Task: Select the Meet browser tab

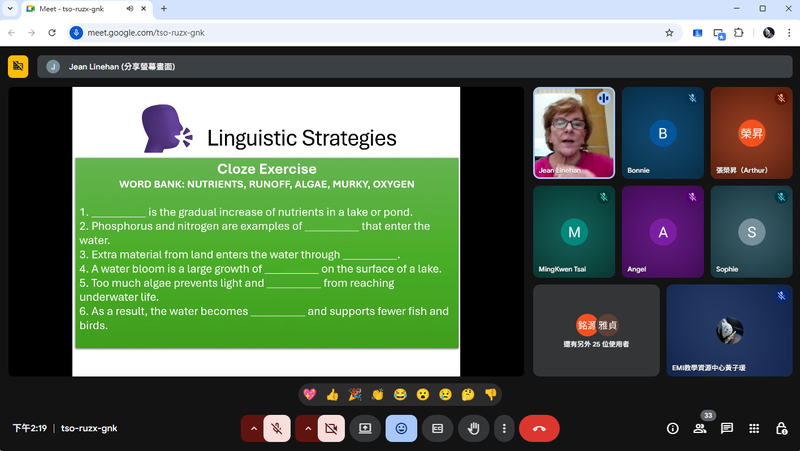Action: click(80, 9)
